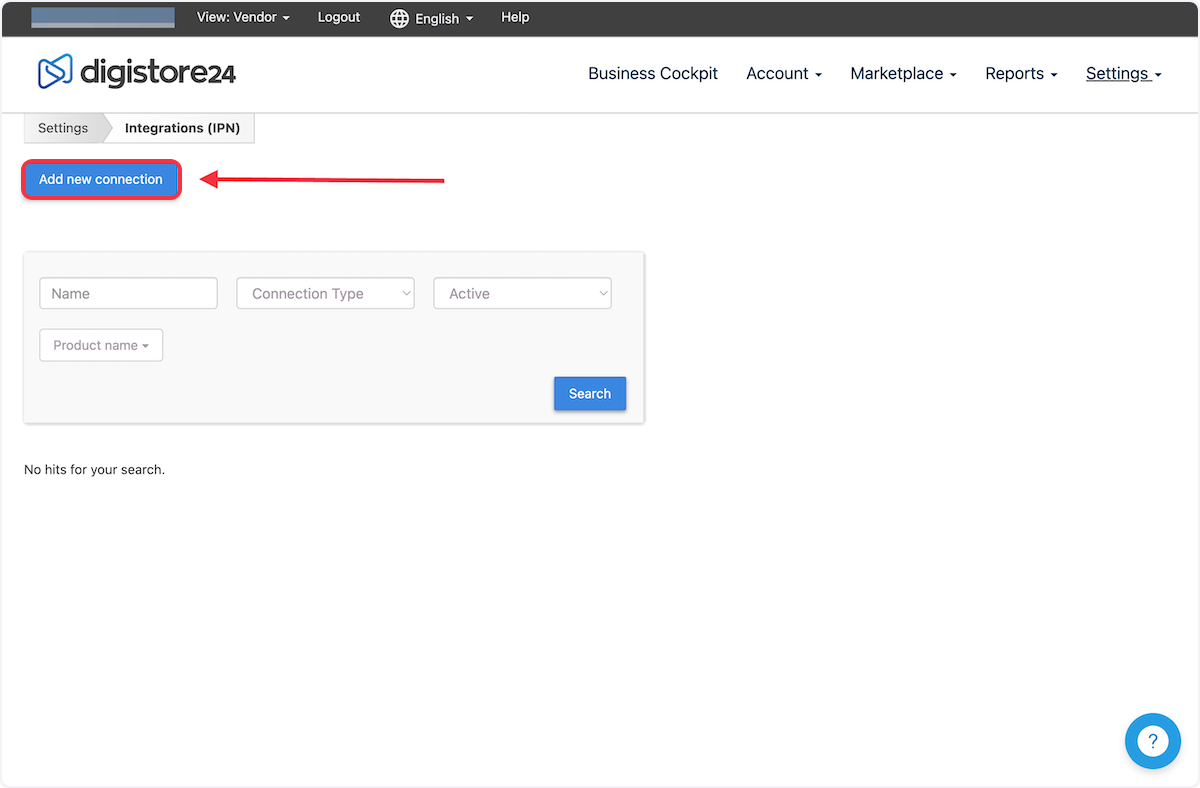Open the View: Vendor dropdown
This screenshot has width=1200, height=788.
tap(243, 17)
